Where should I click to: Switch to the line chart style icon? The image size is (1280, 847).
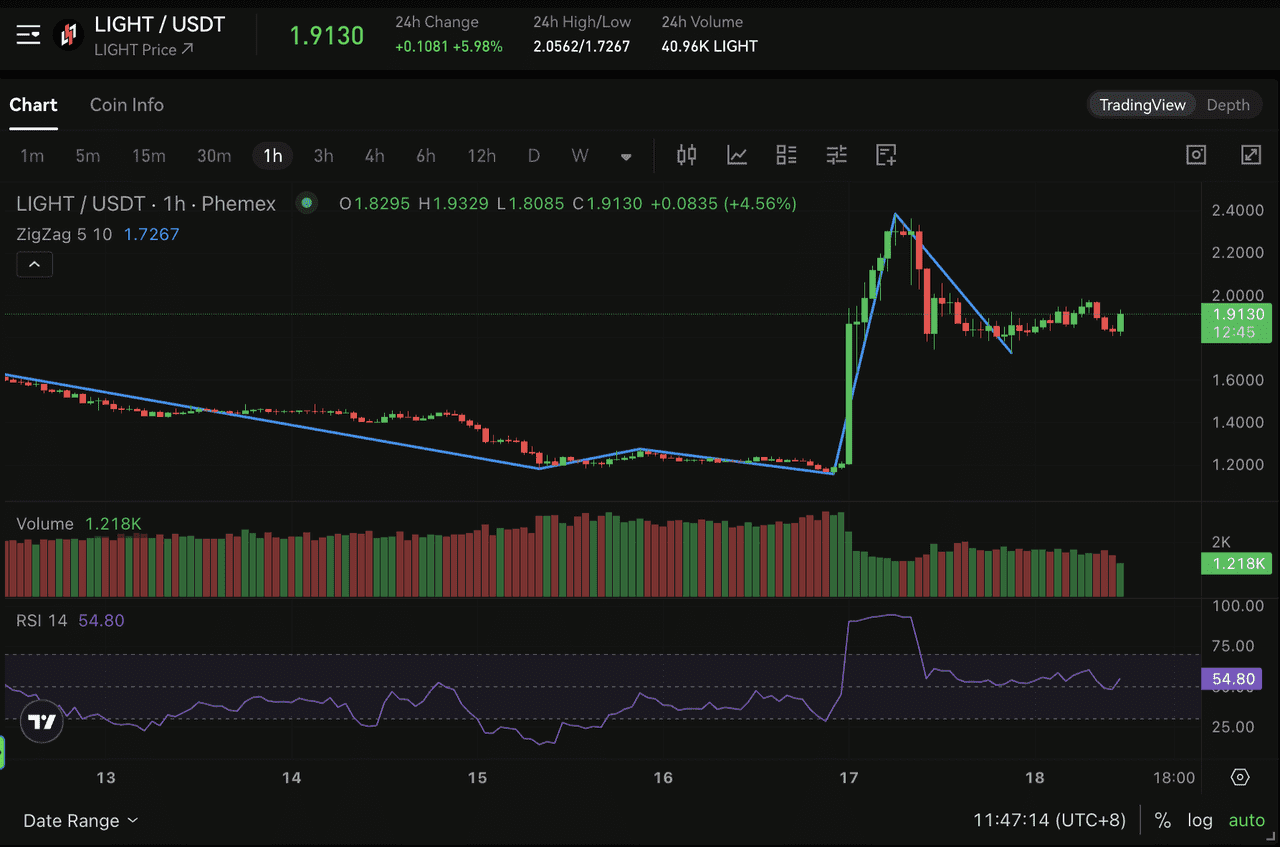(737, 155)
